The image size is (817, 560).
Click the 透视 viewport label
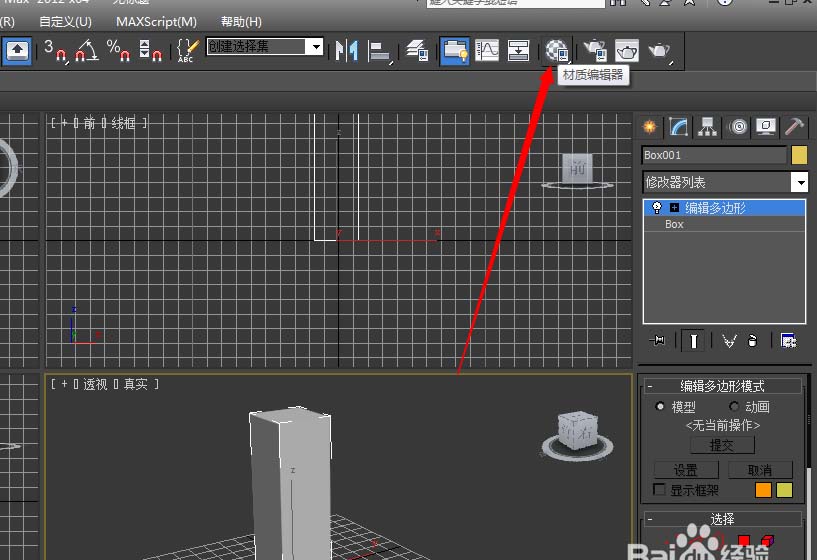95,384
